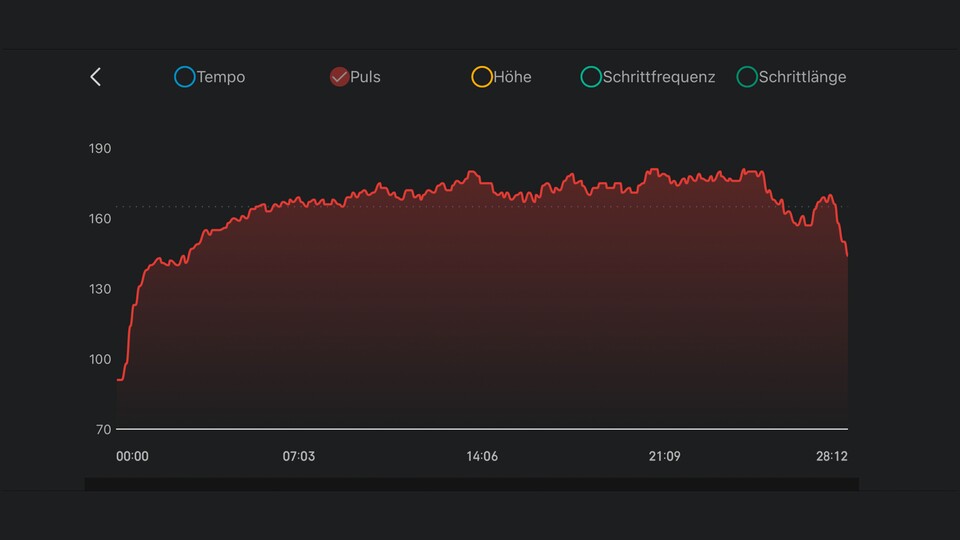Click the 190 value on the y-axis

tap(100, 149)
